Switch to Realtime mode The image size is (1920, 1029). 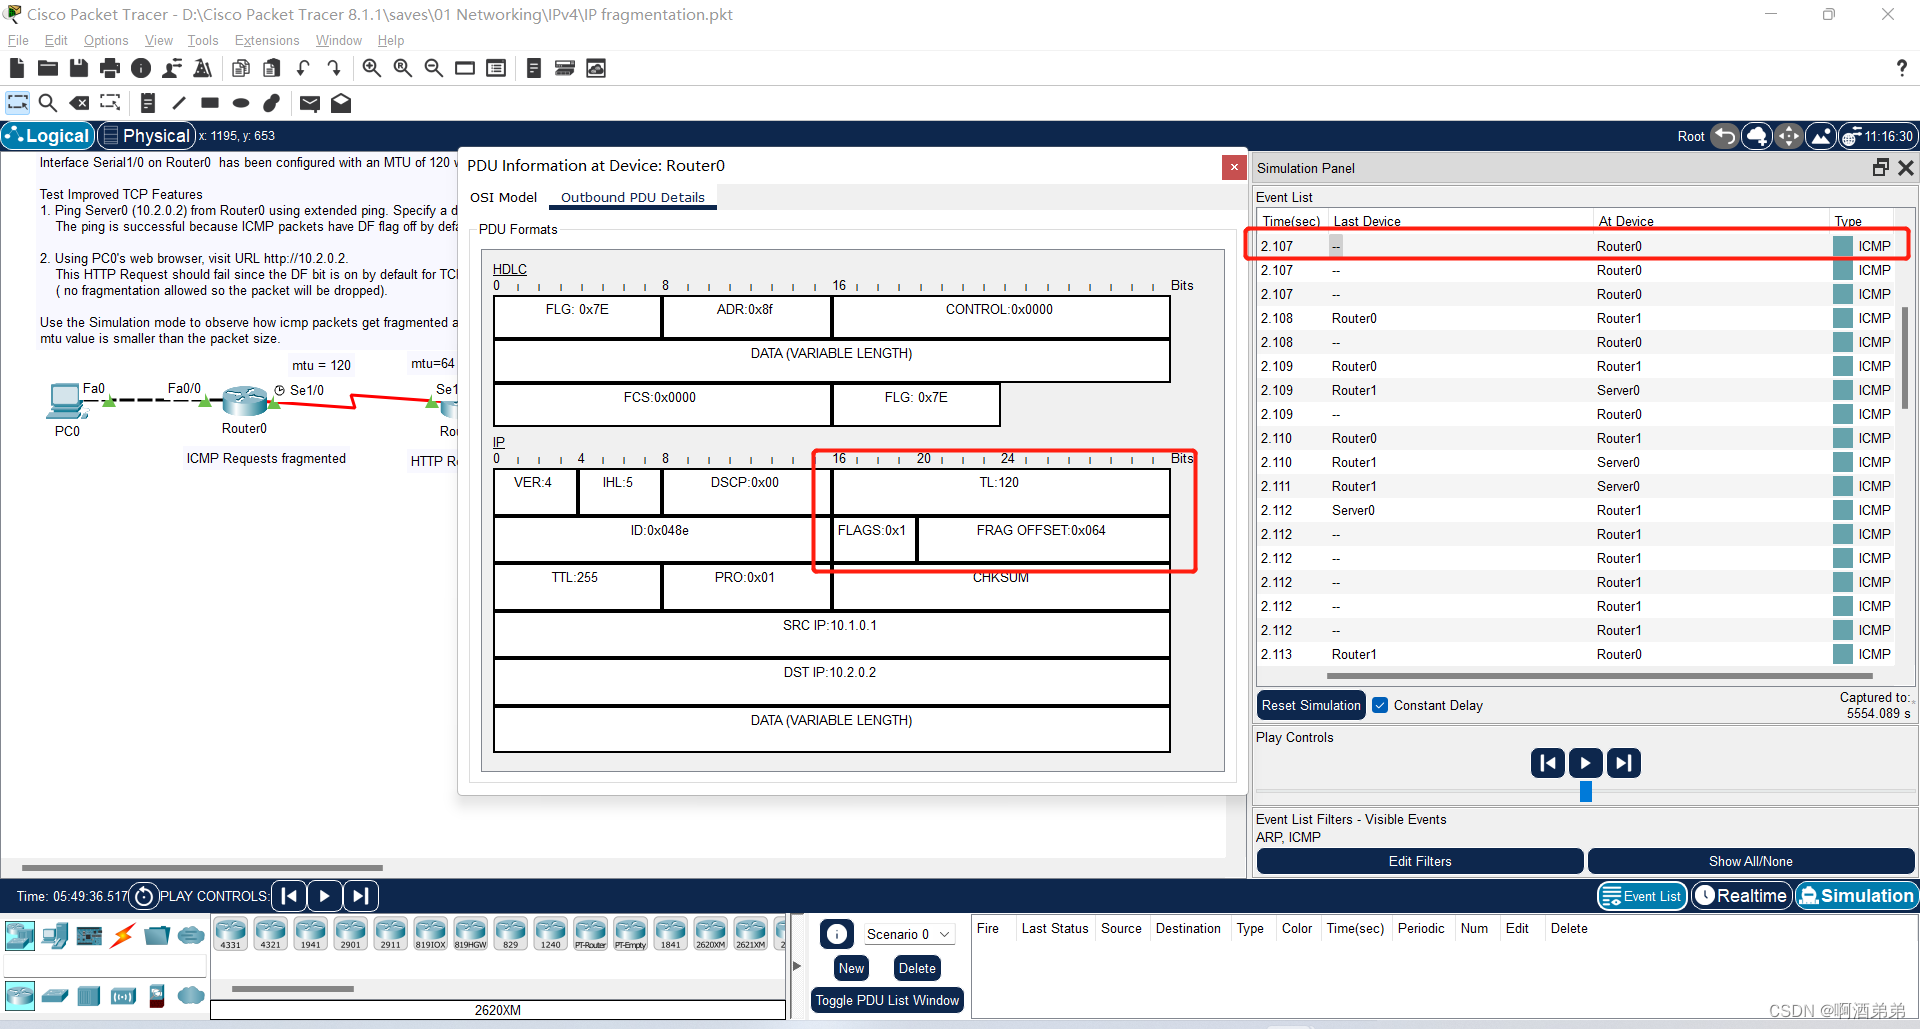click(1741, 896)
